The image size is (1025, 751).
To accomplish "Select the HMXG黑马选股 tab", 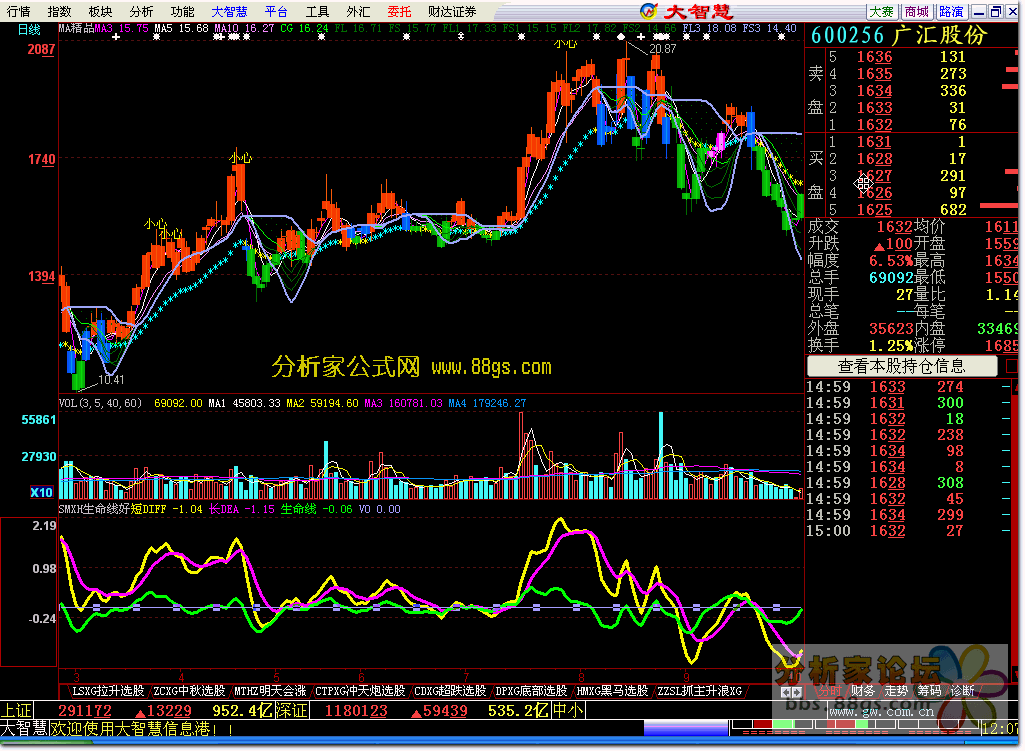I will [613, 691].
